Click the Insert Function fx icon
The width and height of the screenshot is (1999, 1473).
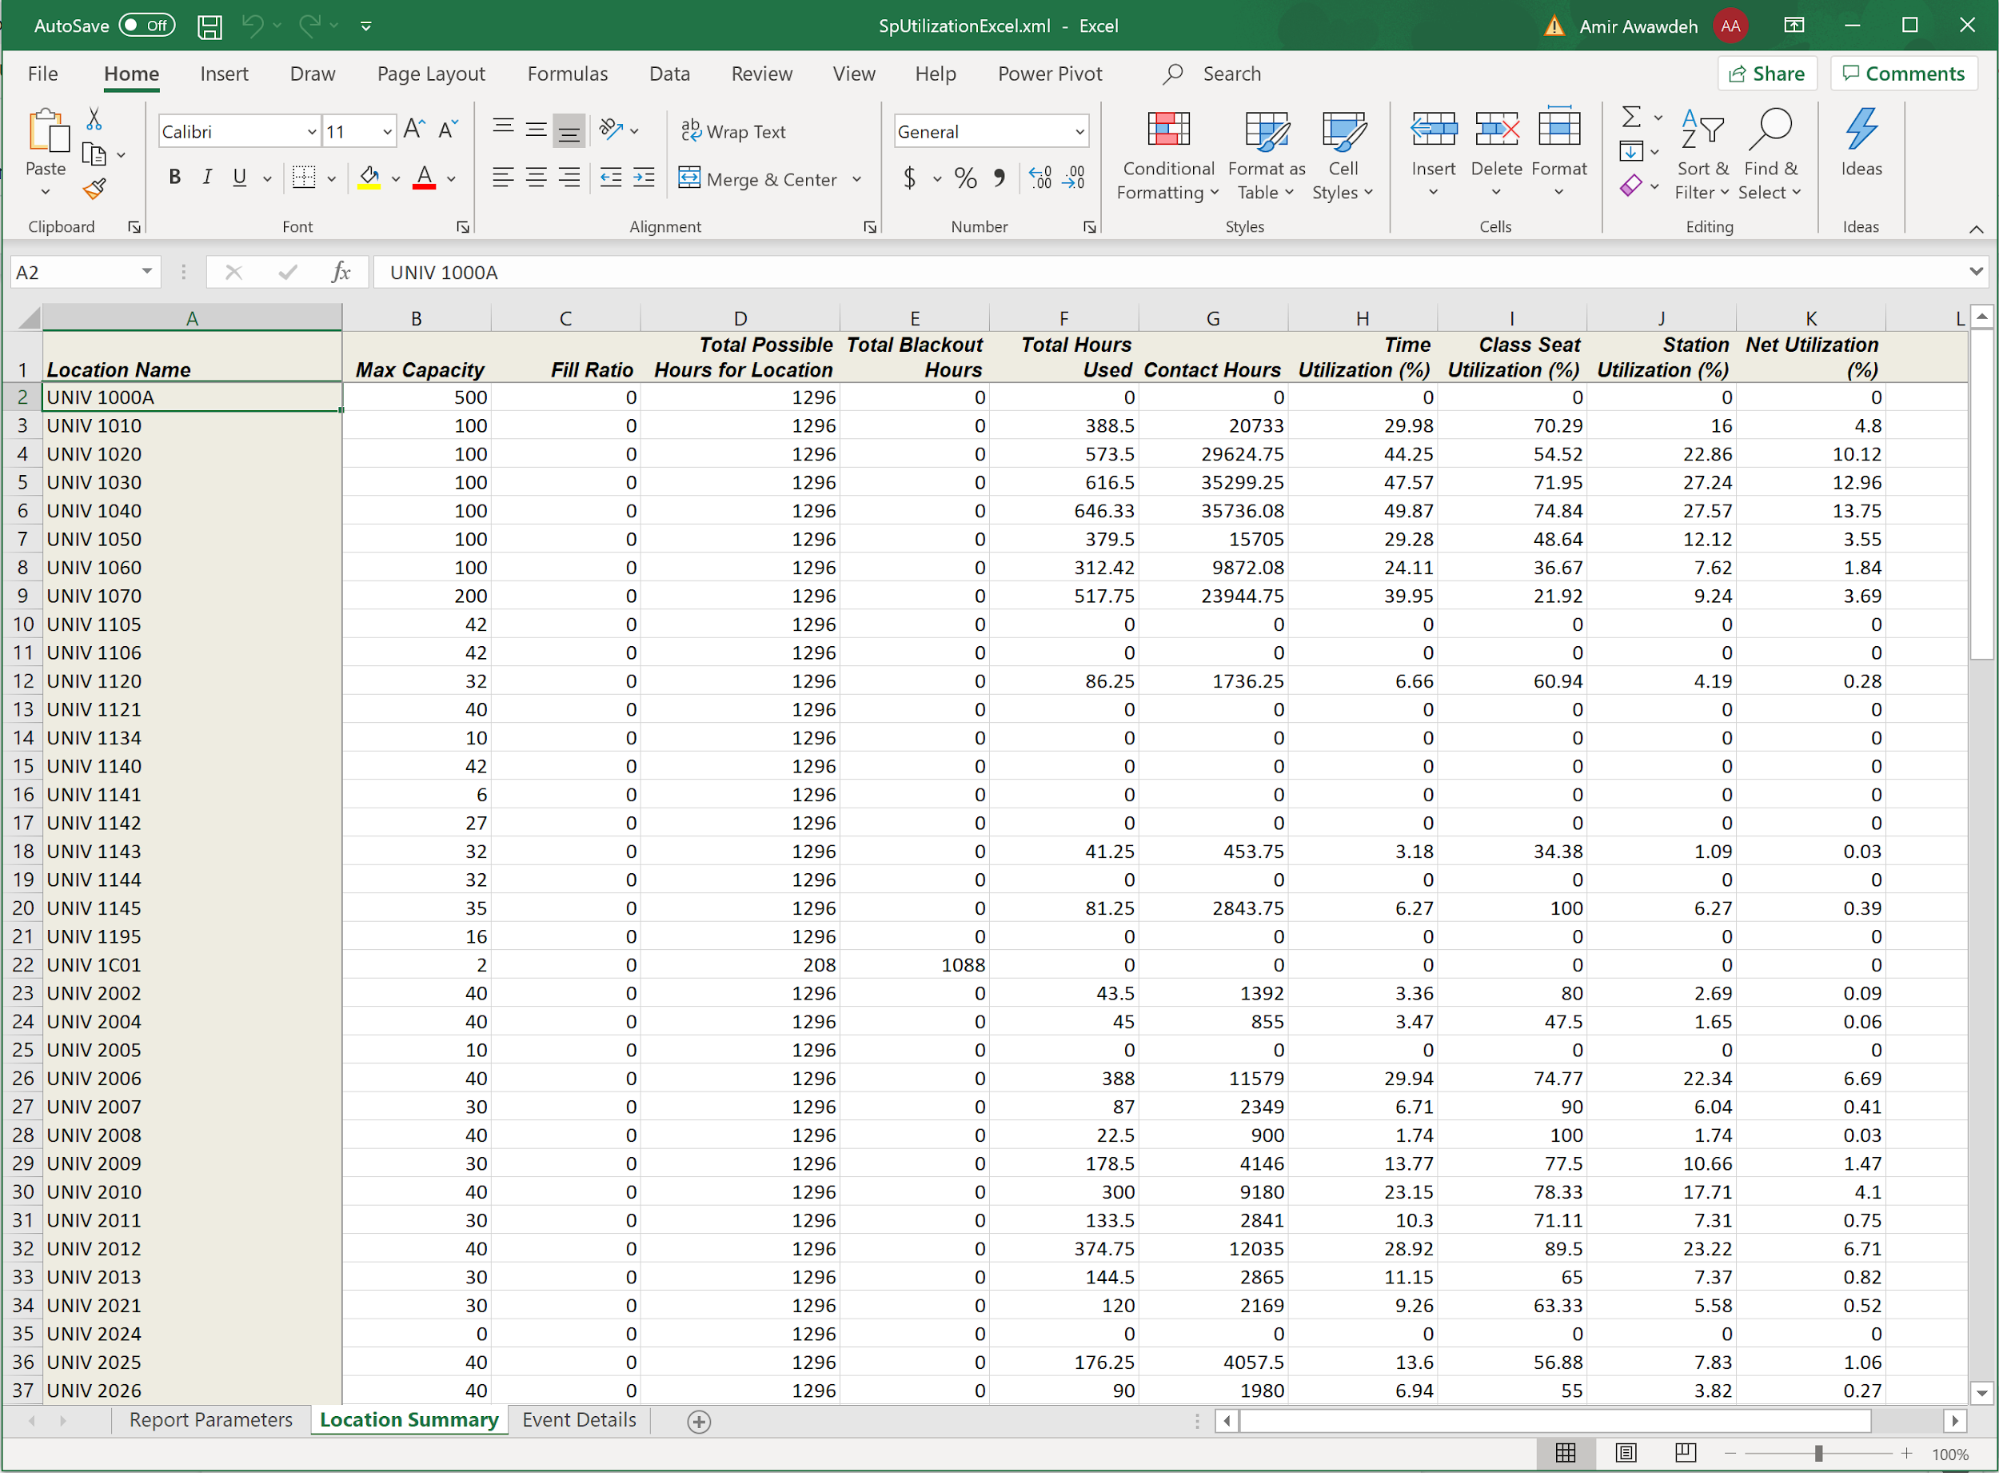pyautogui.click(x=340, y=272)
